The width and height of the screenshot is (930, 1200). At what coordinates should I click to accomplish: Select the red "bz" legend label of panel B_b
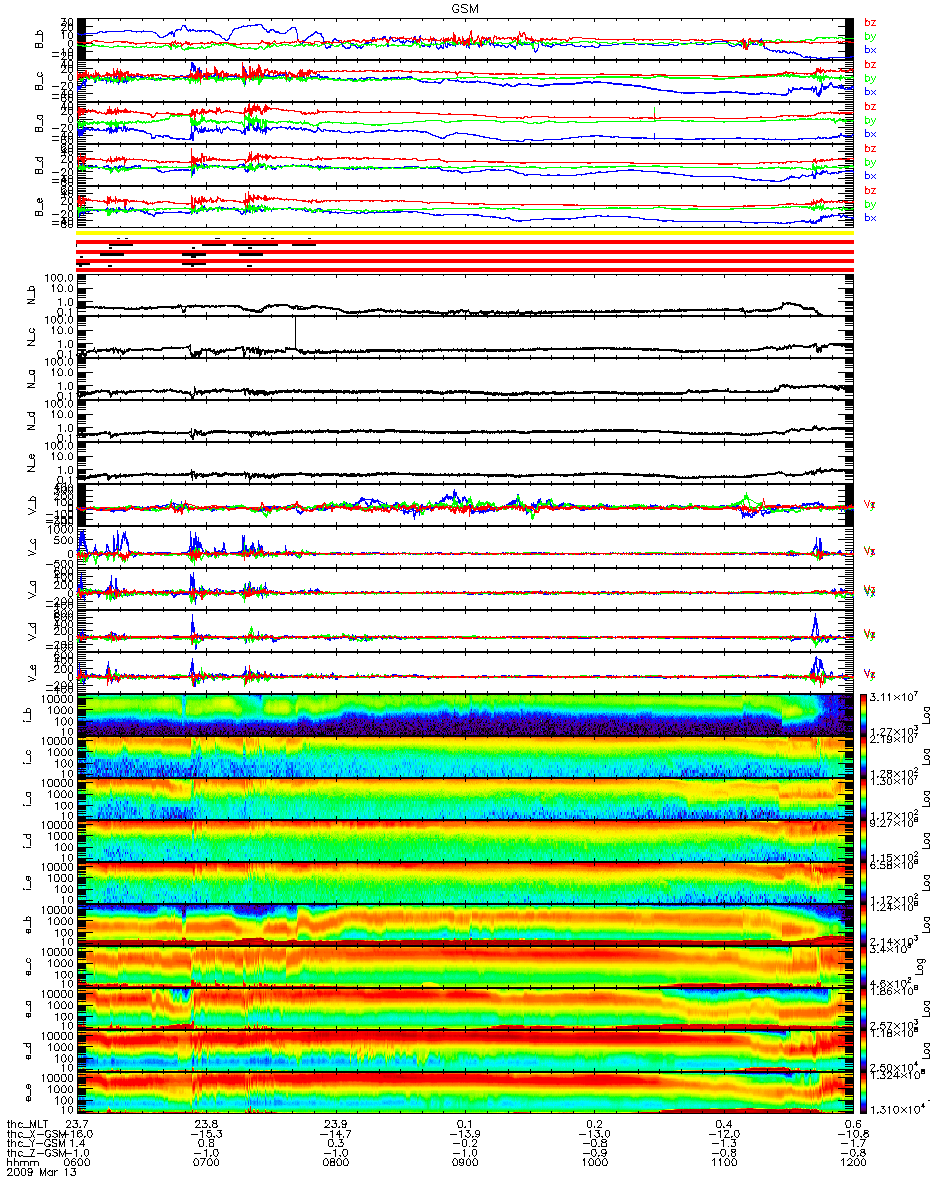point(870,22)
